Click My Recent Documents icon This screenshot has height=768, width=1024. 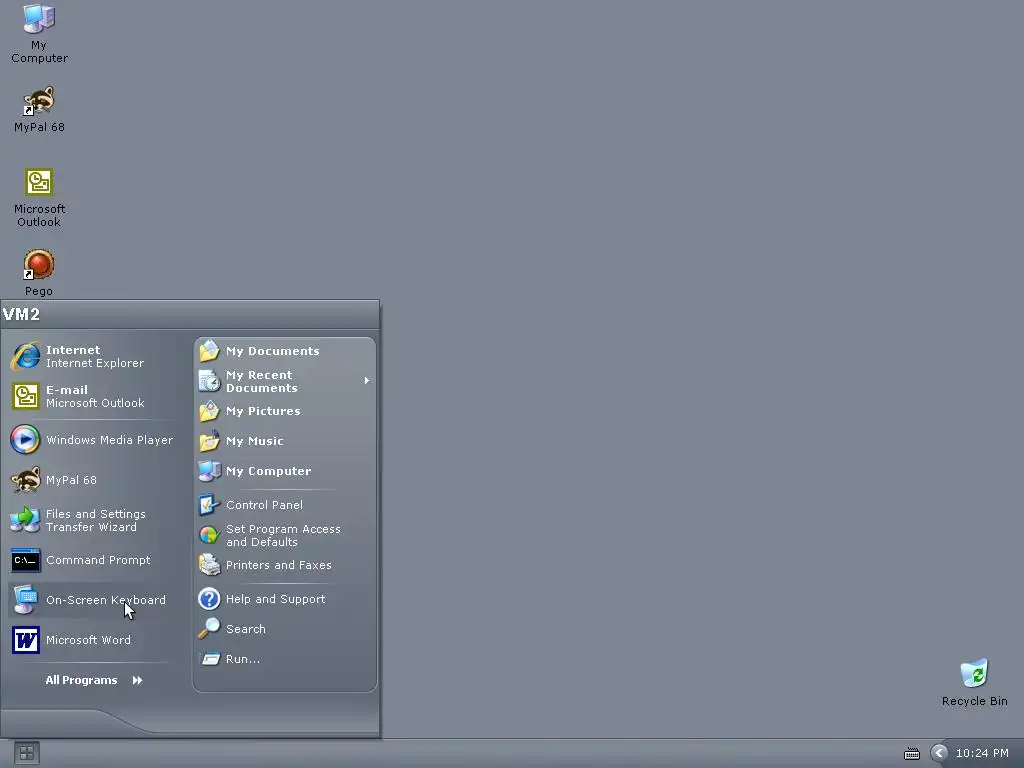tap(209, 381)
